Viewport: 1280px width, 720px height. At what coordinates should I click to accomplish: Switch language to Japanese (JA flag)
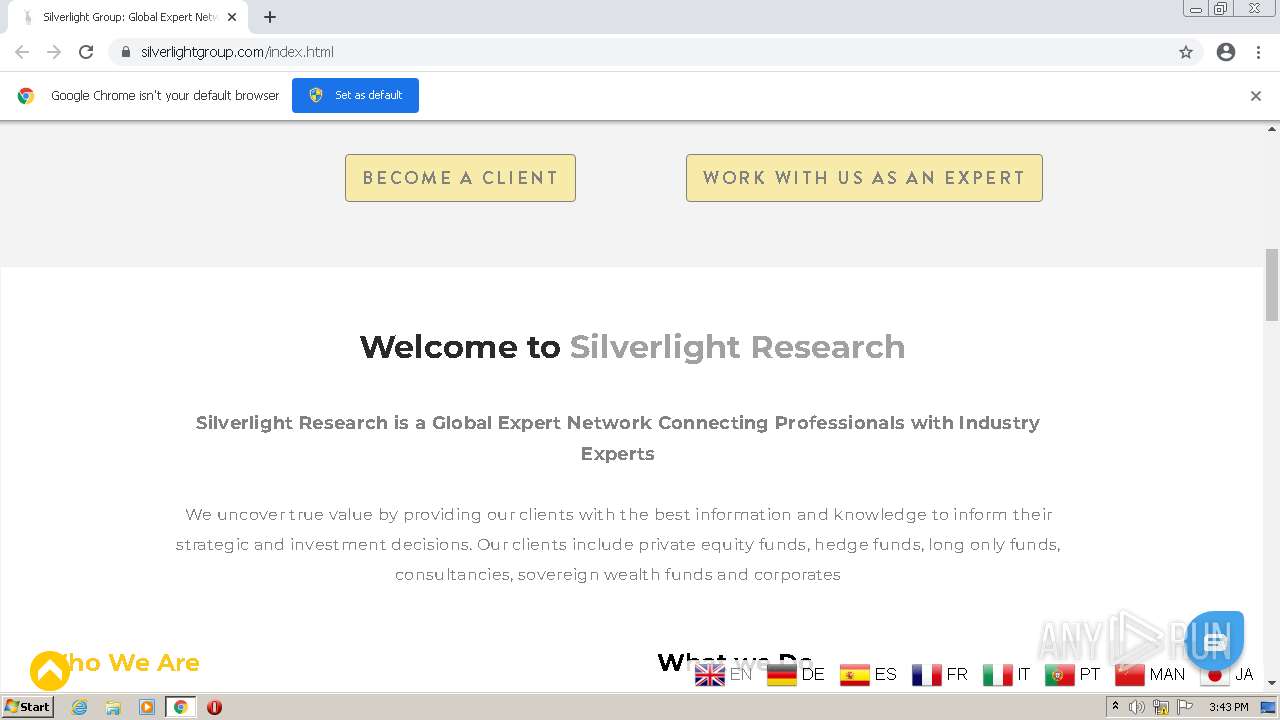click(1226, 675)
